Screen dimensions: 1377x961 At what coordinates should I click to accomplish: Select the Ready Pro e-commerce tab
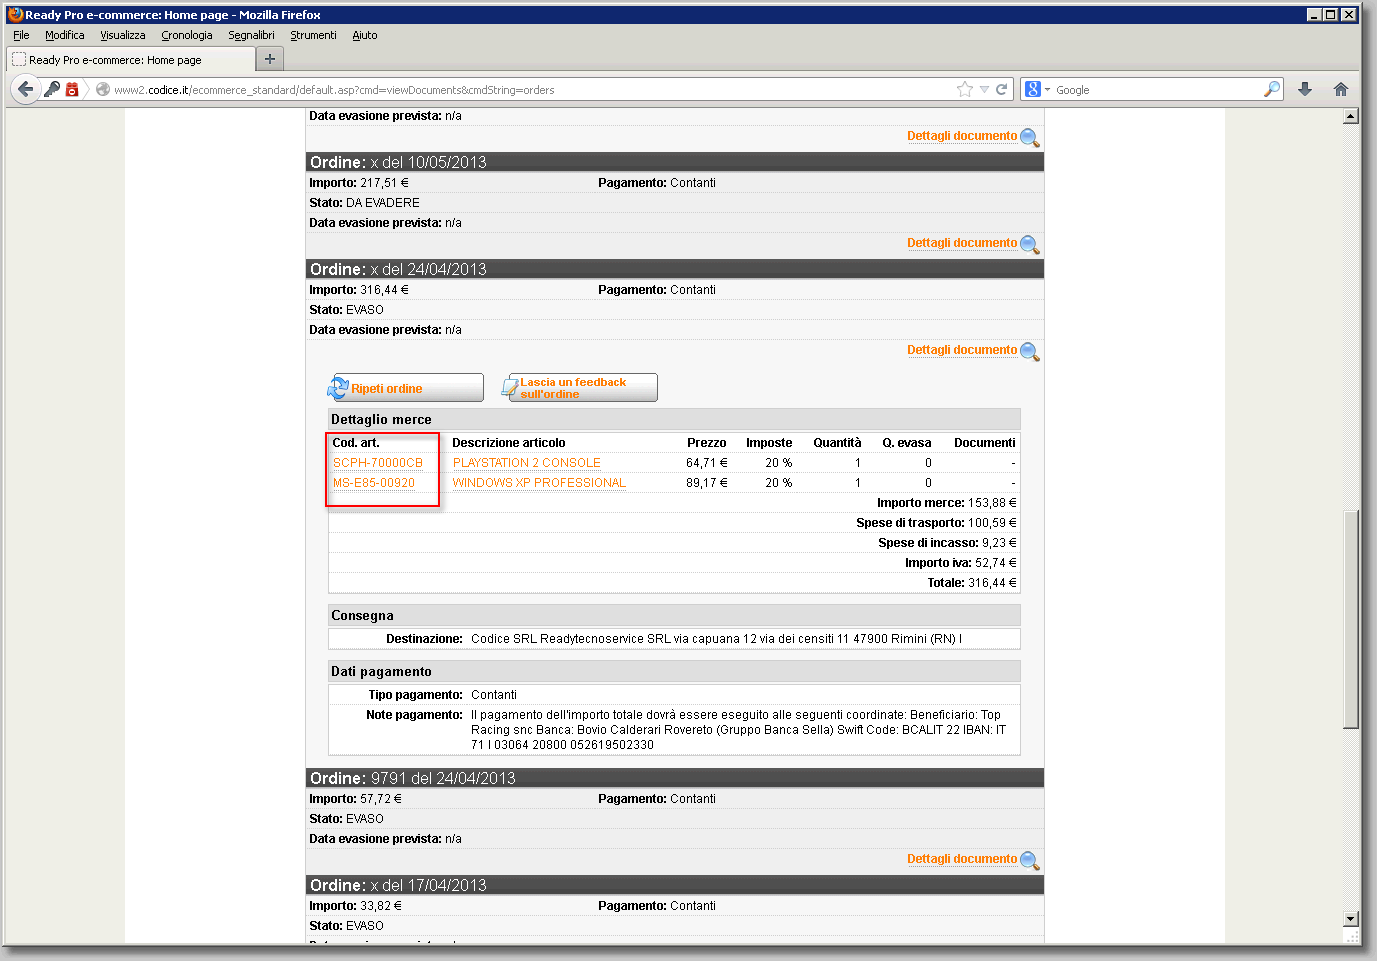click(130, 60)
